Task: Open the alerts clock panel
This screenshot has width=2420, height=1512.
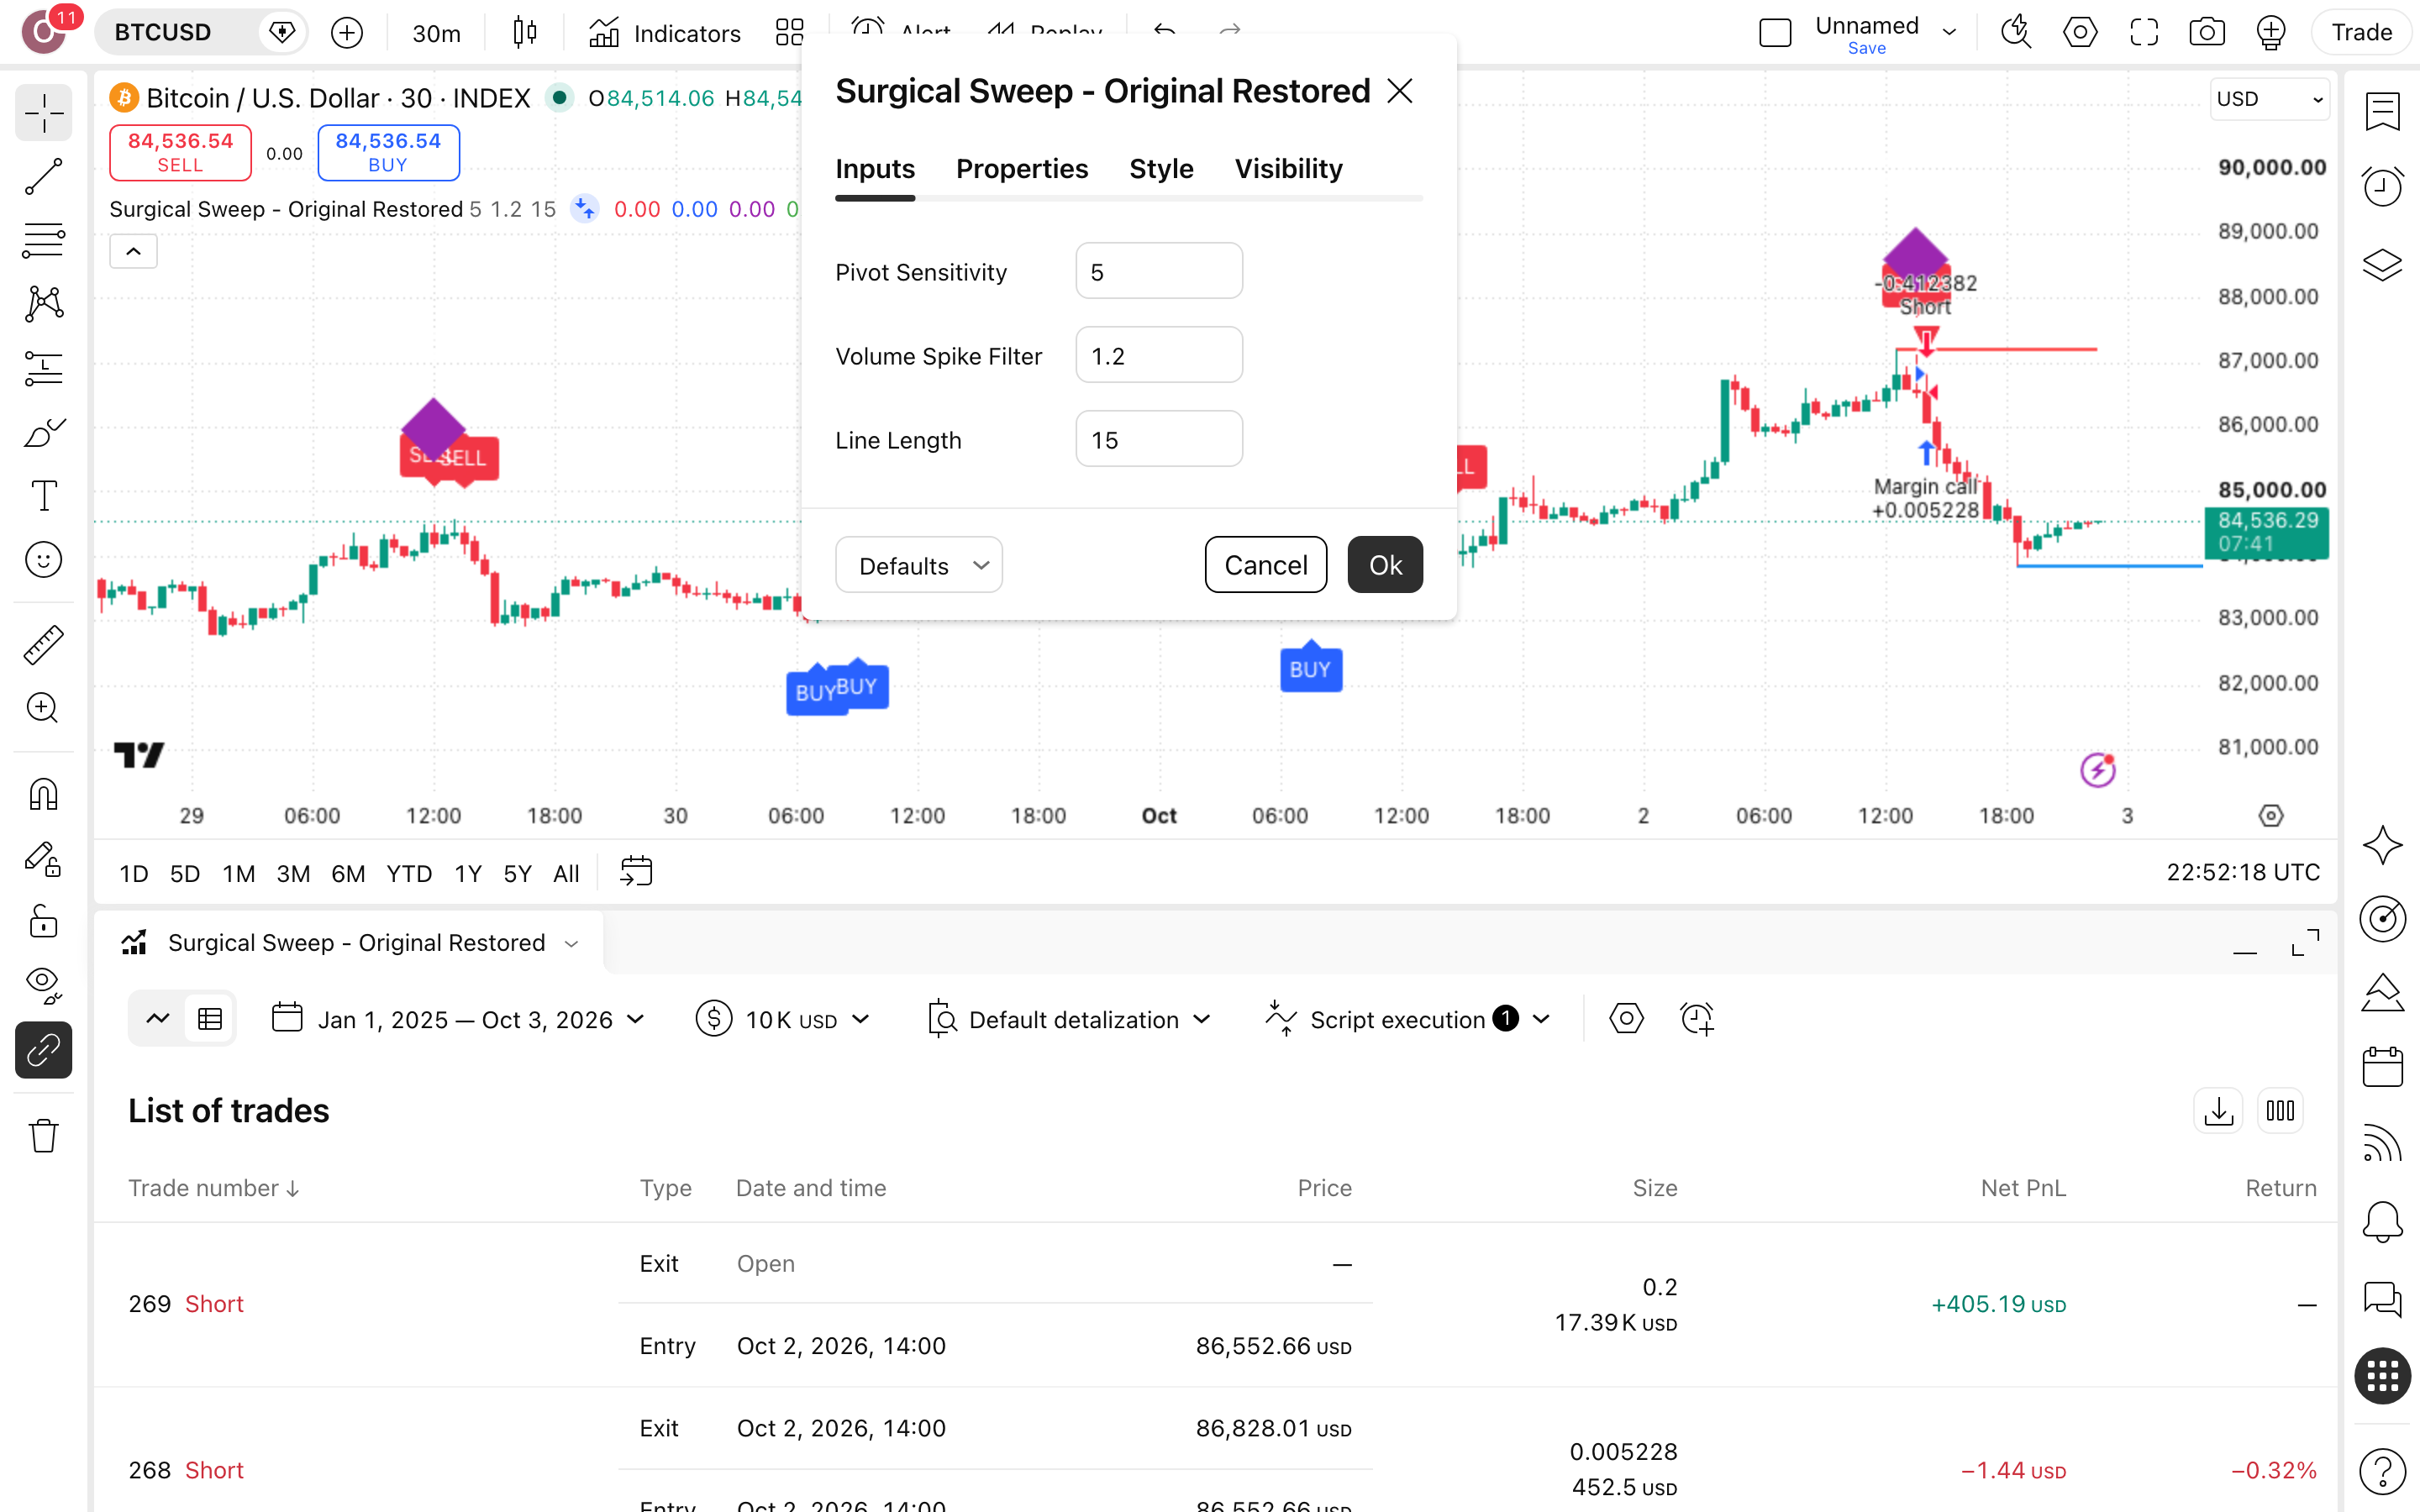Action: (2382, 186)
